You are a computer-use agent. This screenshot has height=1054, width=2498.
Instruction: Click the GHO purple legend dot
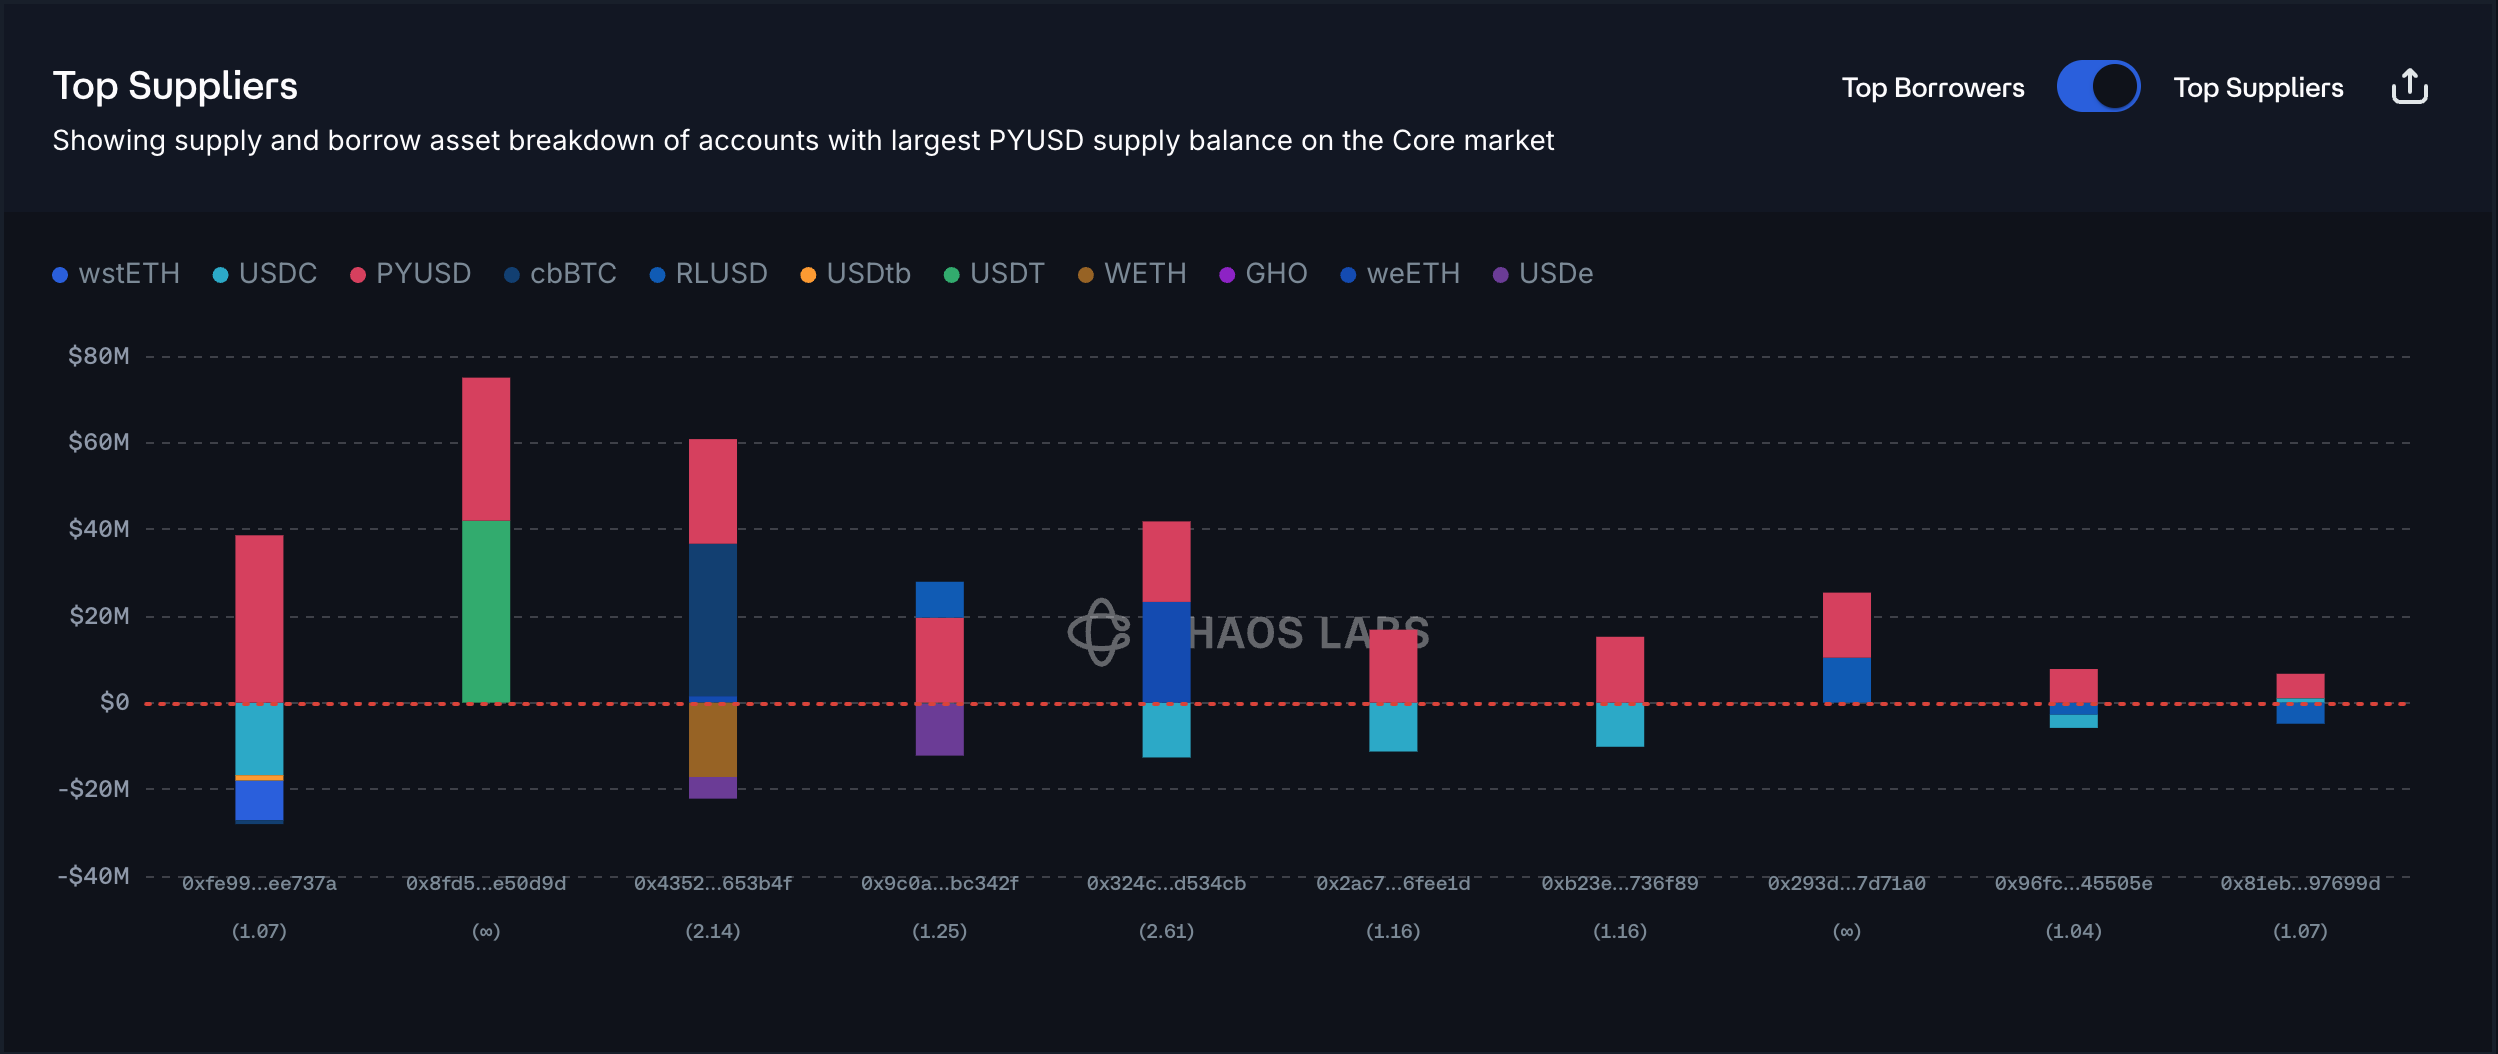click(1227, 275)
